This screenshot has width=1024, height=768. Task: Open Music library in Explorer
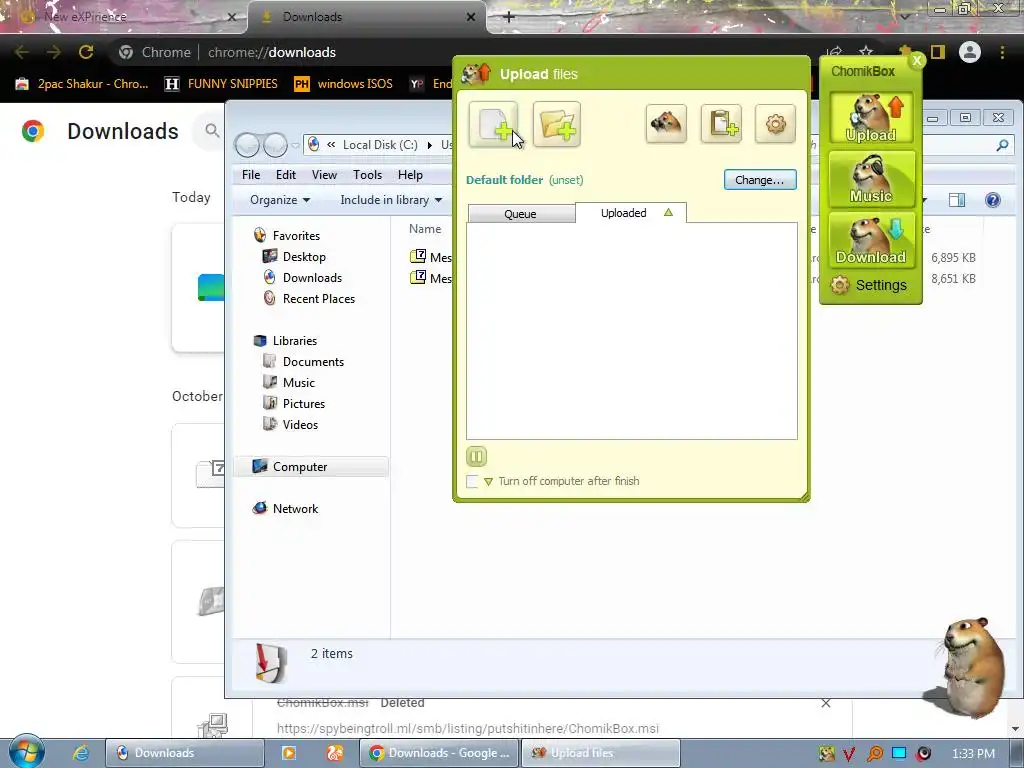click(298, 383)
